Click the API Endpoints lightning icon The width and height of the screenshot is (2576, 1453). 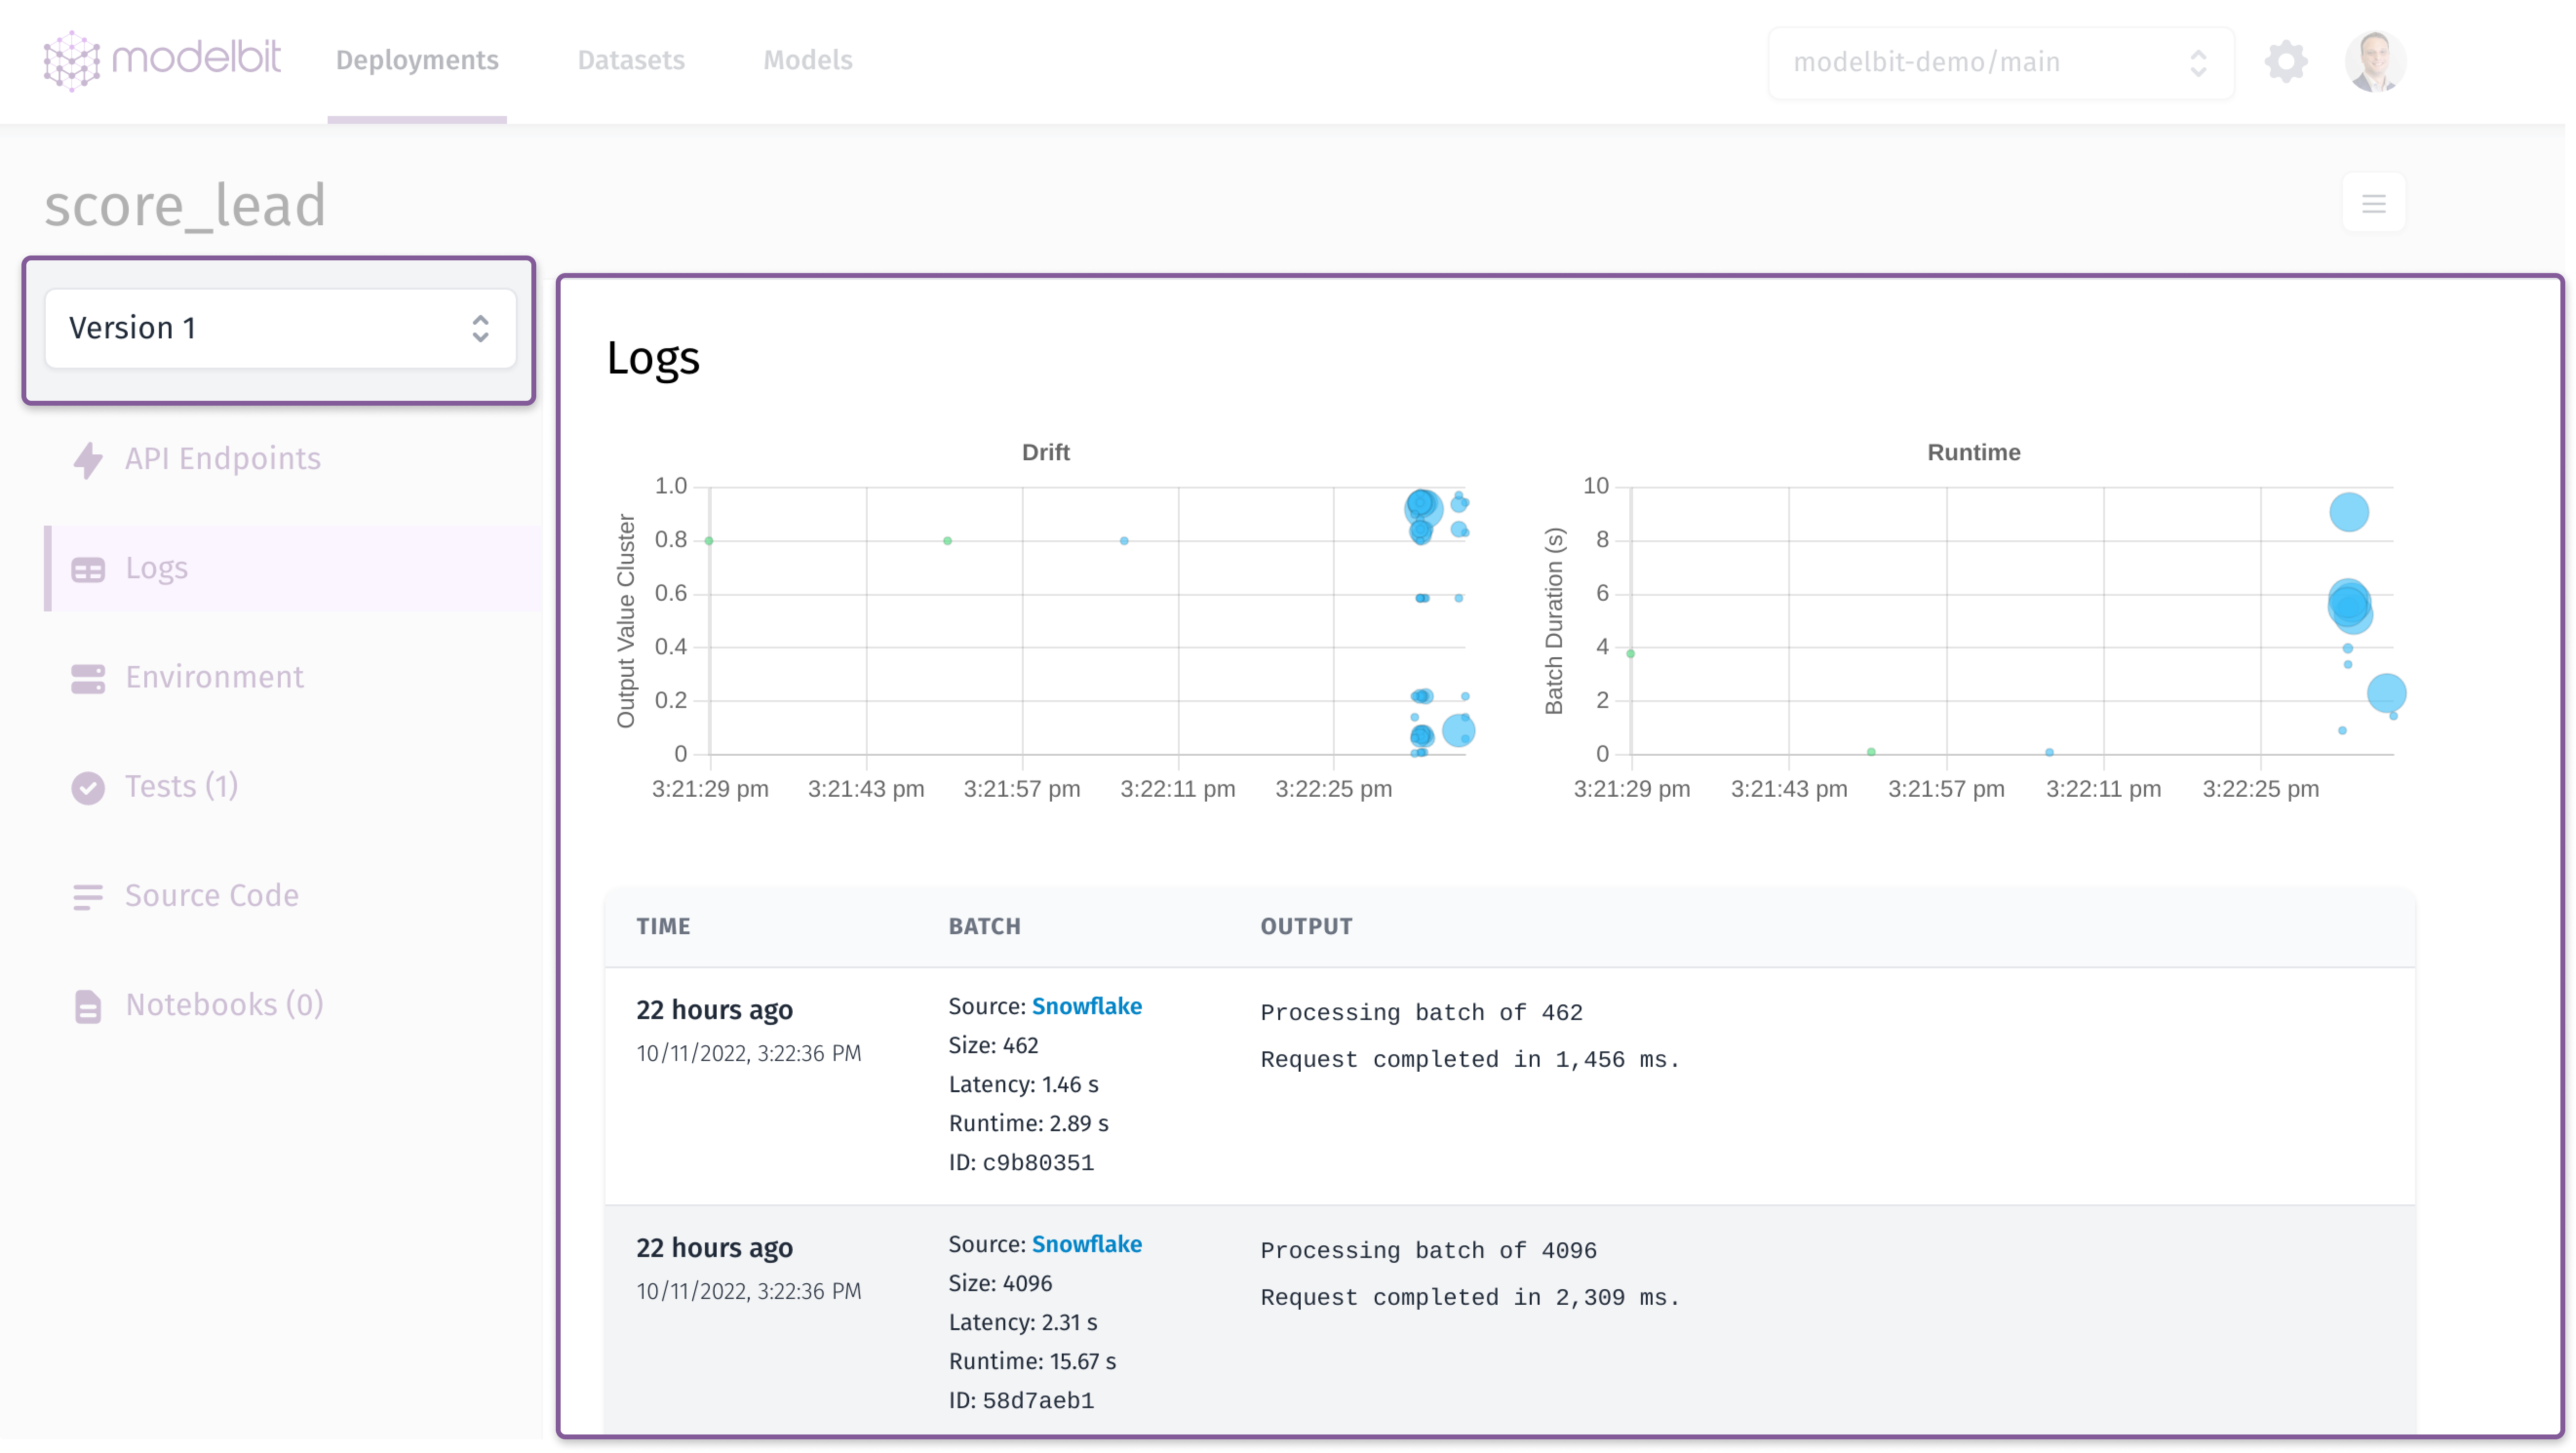coord(88,460)
